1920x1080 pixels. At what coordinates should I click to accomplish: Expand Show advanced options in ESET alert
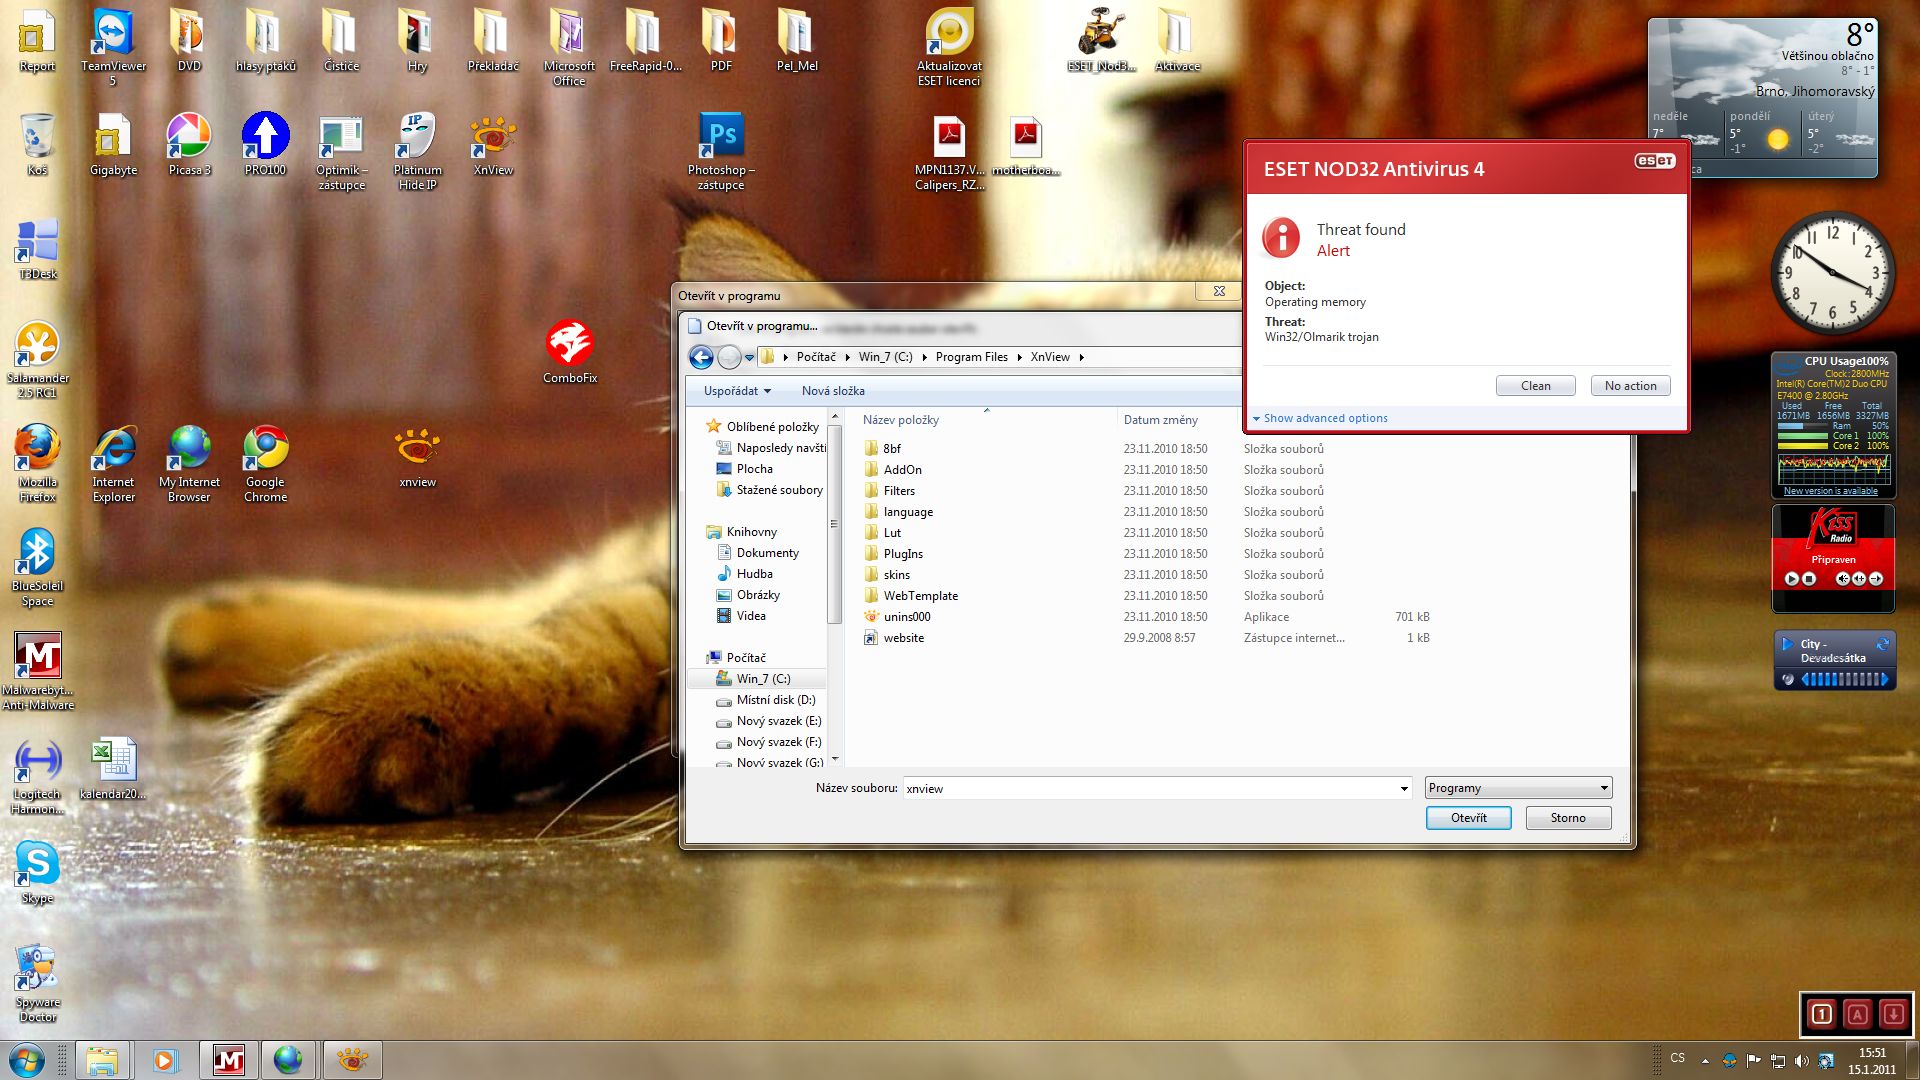[1324, 418]
